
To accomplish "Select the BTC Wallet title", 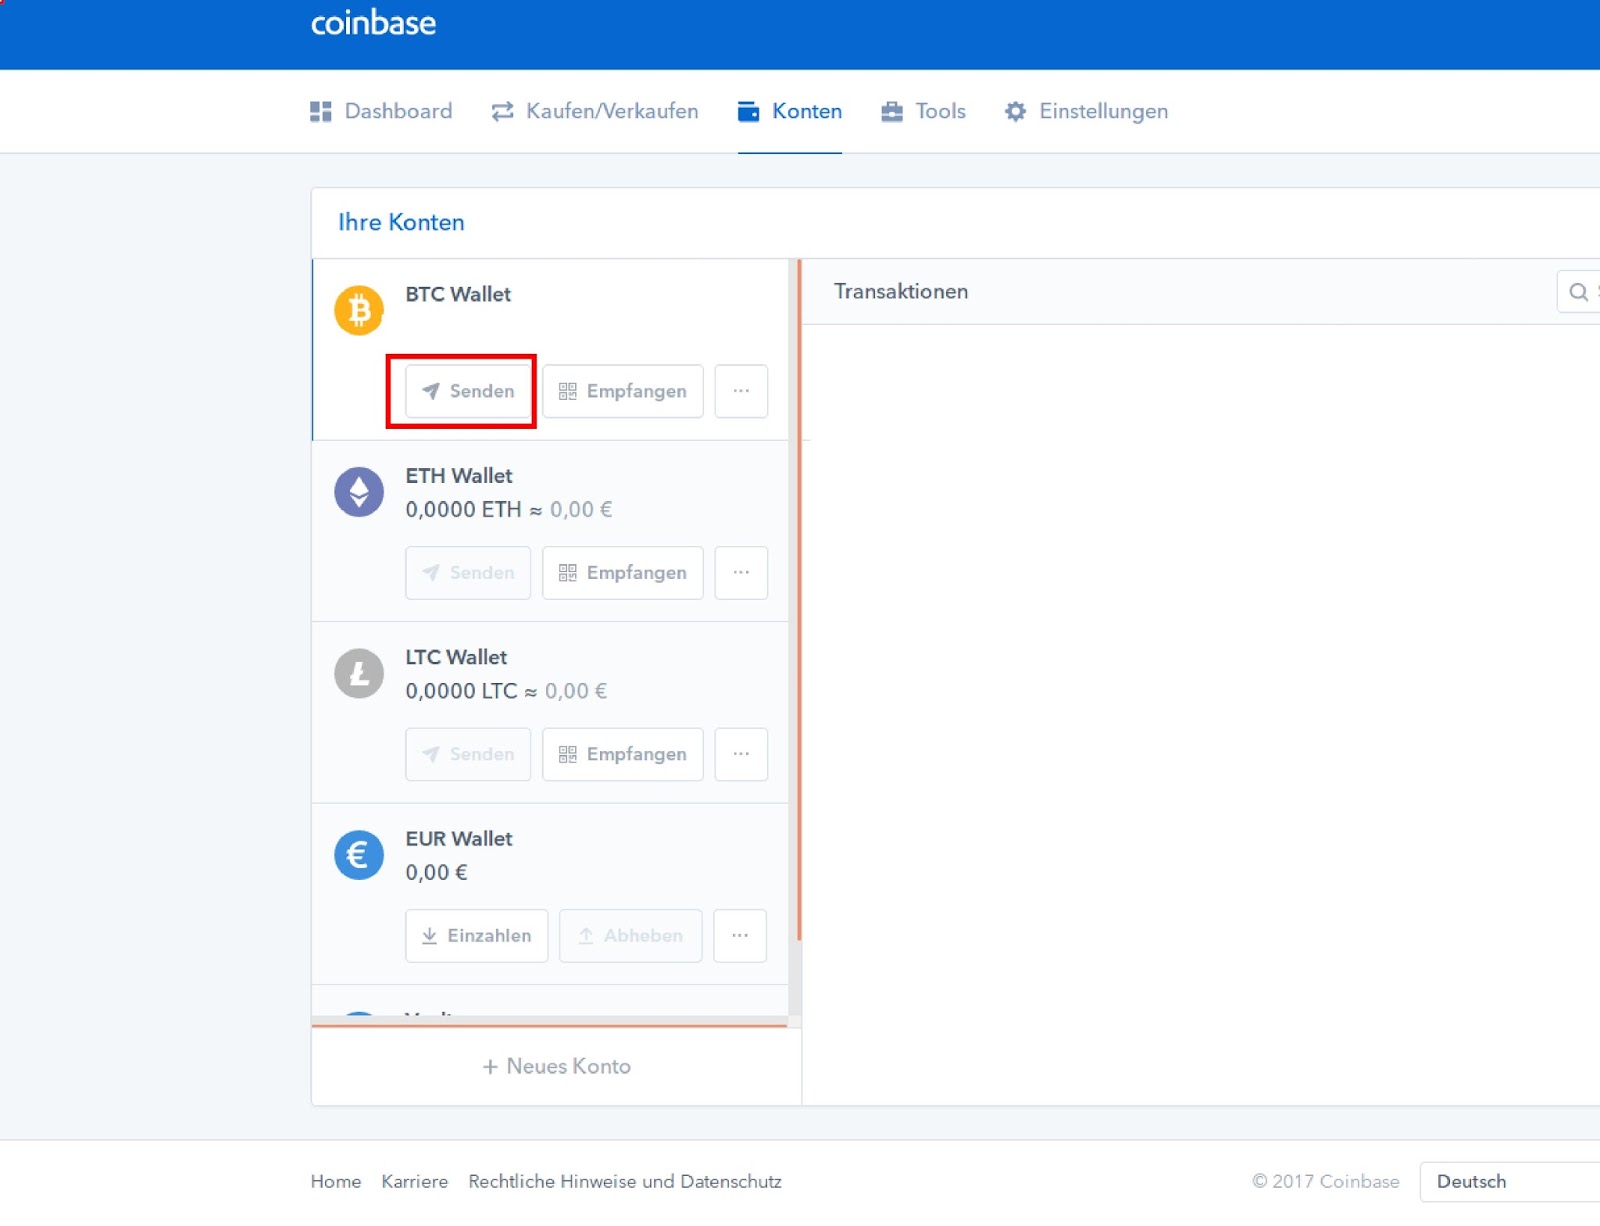I will tap(458, 294).
